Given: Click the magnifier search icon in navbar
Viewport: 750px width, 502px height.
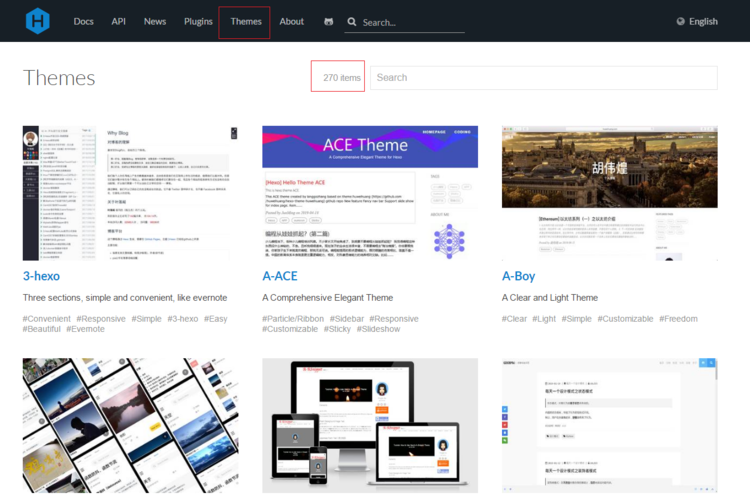Looking at the screenshot, I should pos(352,22).
